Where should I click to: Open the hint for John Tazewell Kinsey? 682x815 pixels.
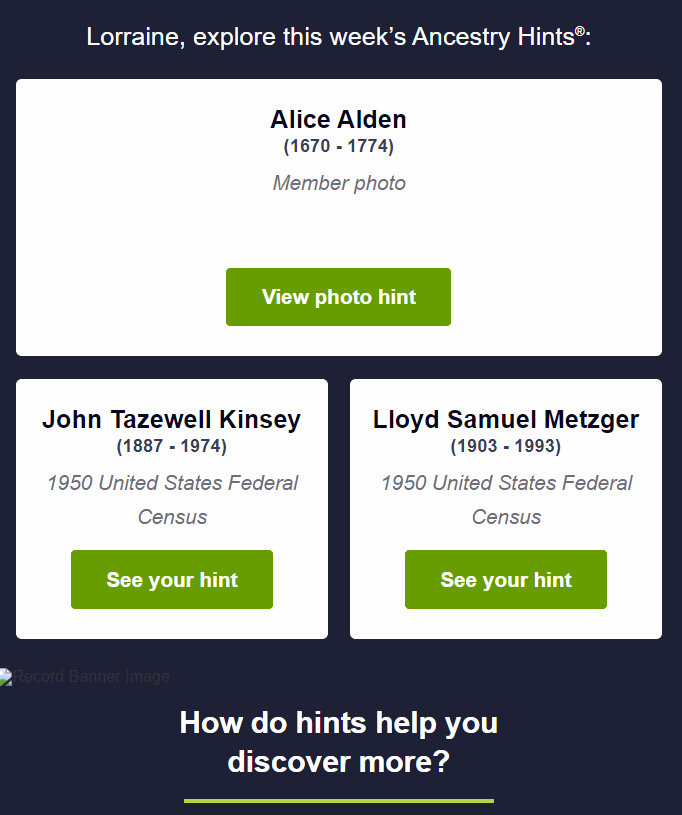coord(172,580)
